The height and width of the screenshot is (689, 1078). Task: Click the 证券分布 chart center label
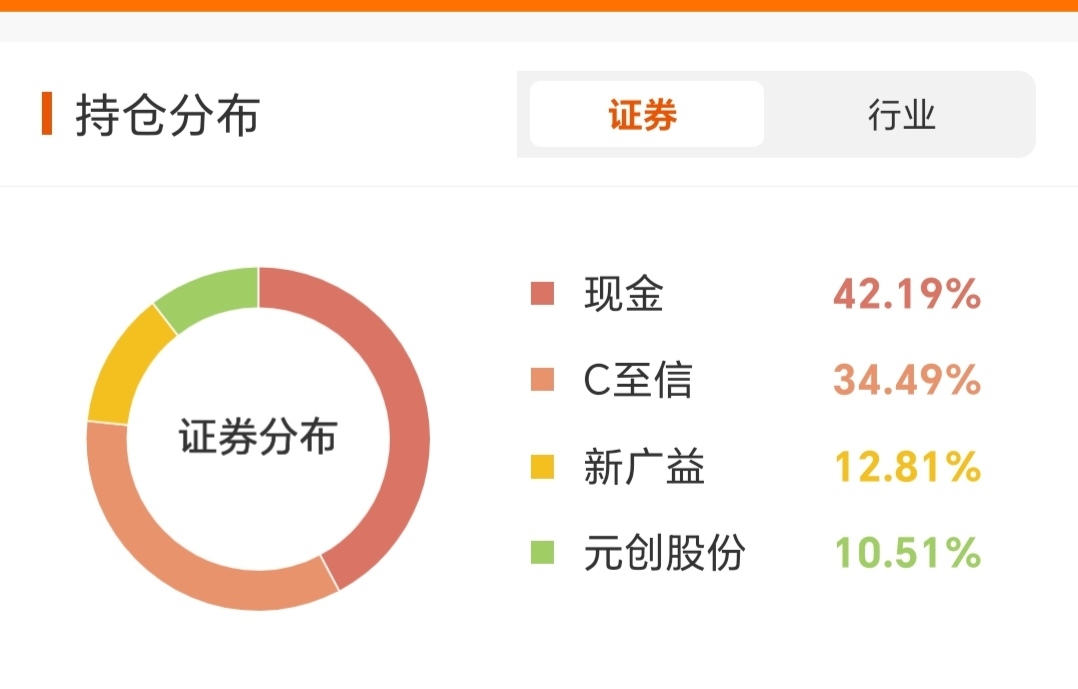pos(258,438)
